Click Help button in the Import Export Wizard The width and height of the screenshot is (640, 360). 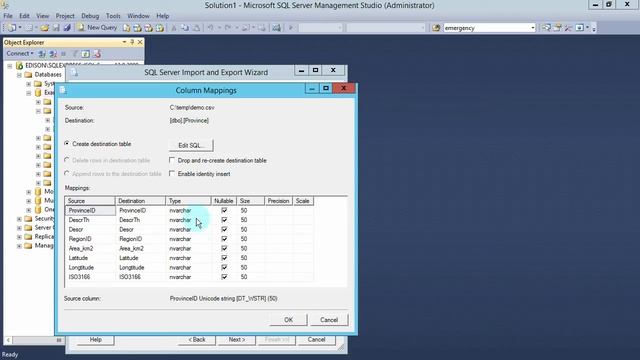pos(96,340)
